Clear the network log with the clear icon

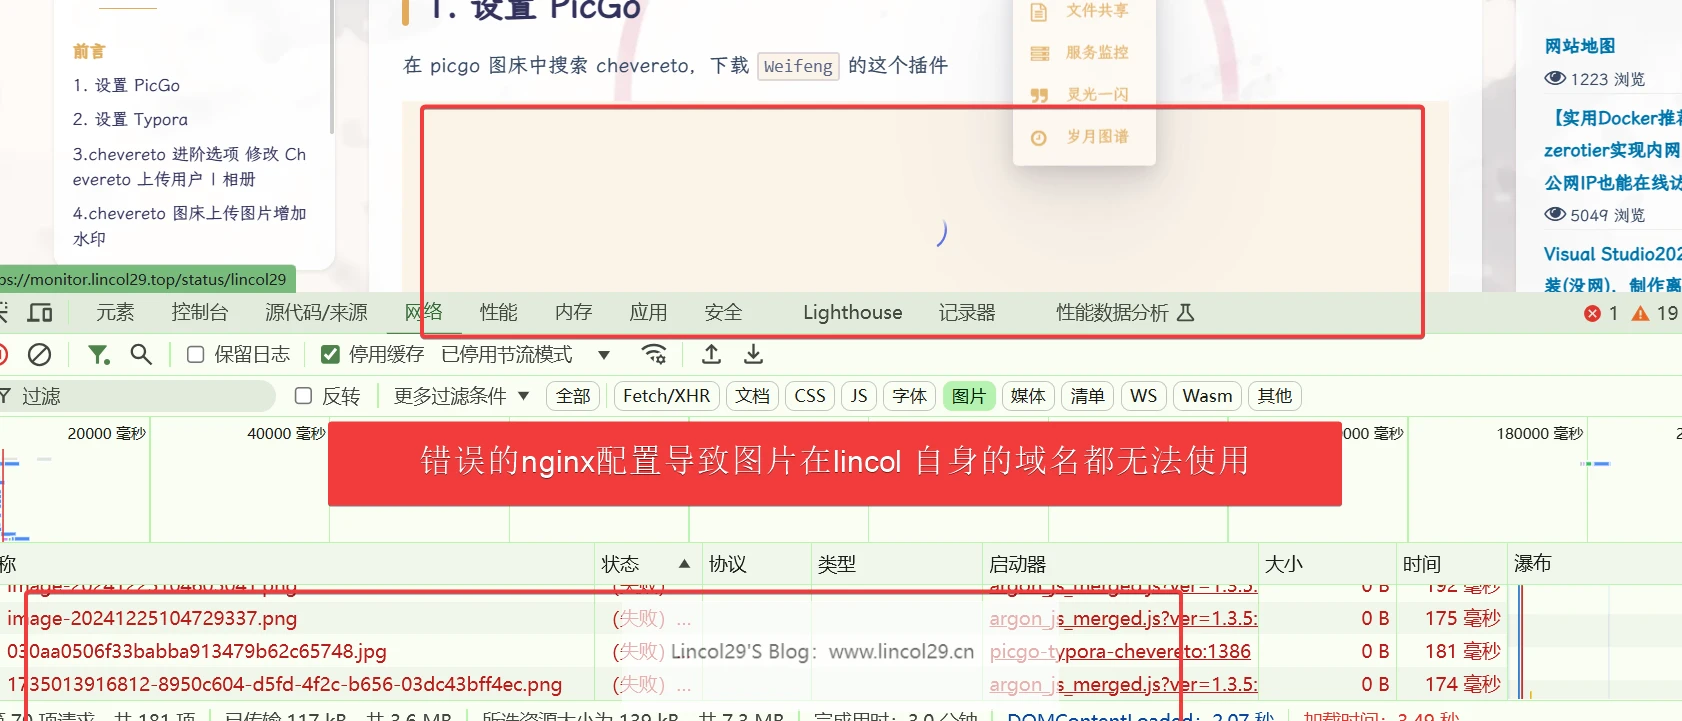(x=39, y=354)
